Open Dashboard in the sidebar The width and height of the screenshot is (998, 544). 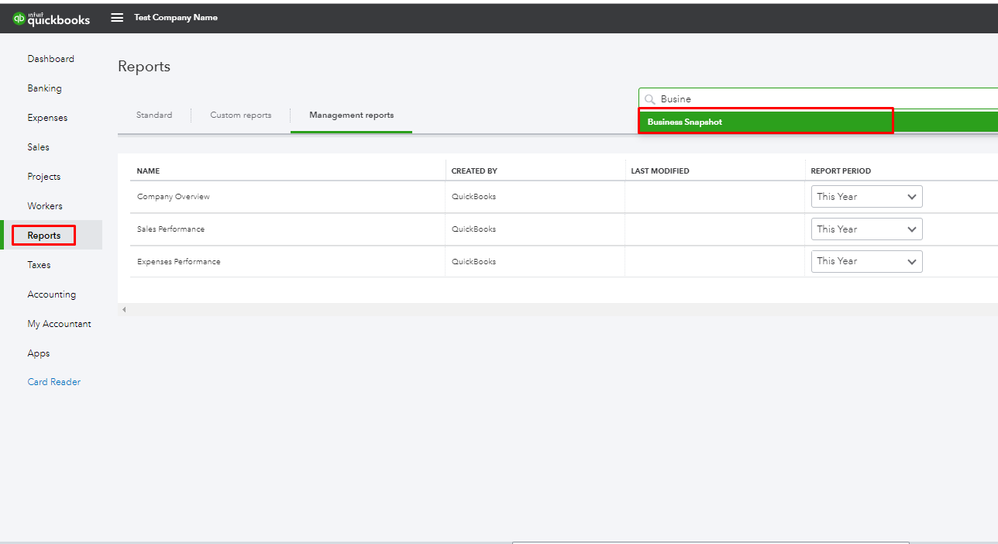pos(51,59)
